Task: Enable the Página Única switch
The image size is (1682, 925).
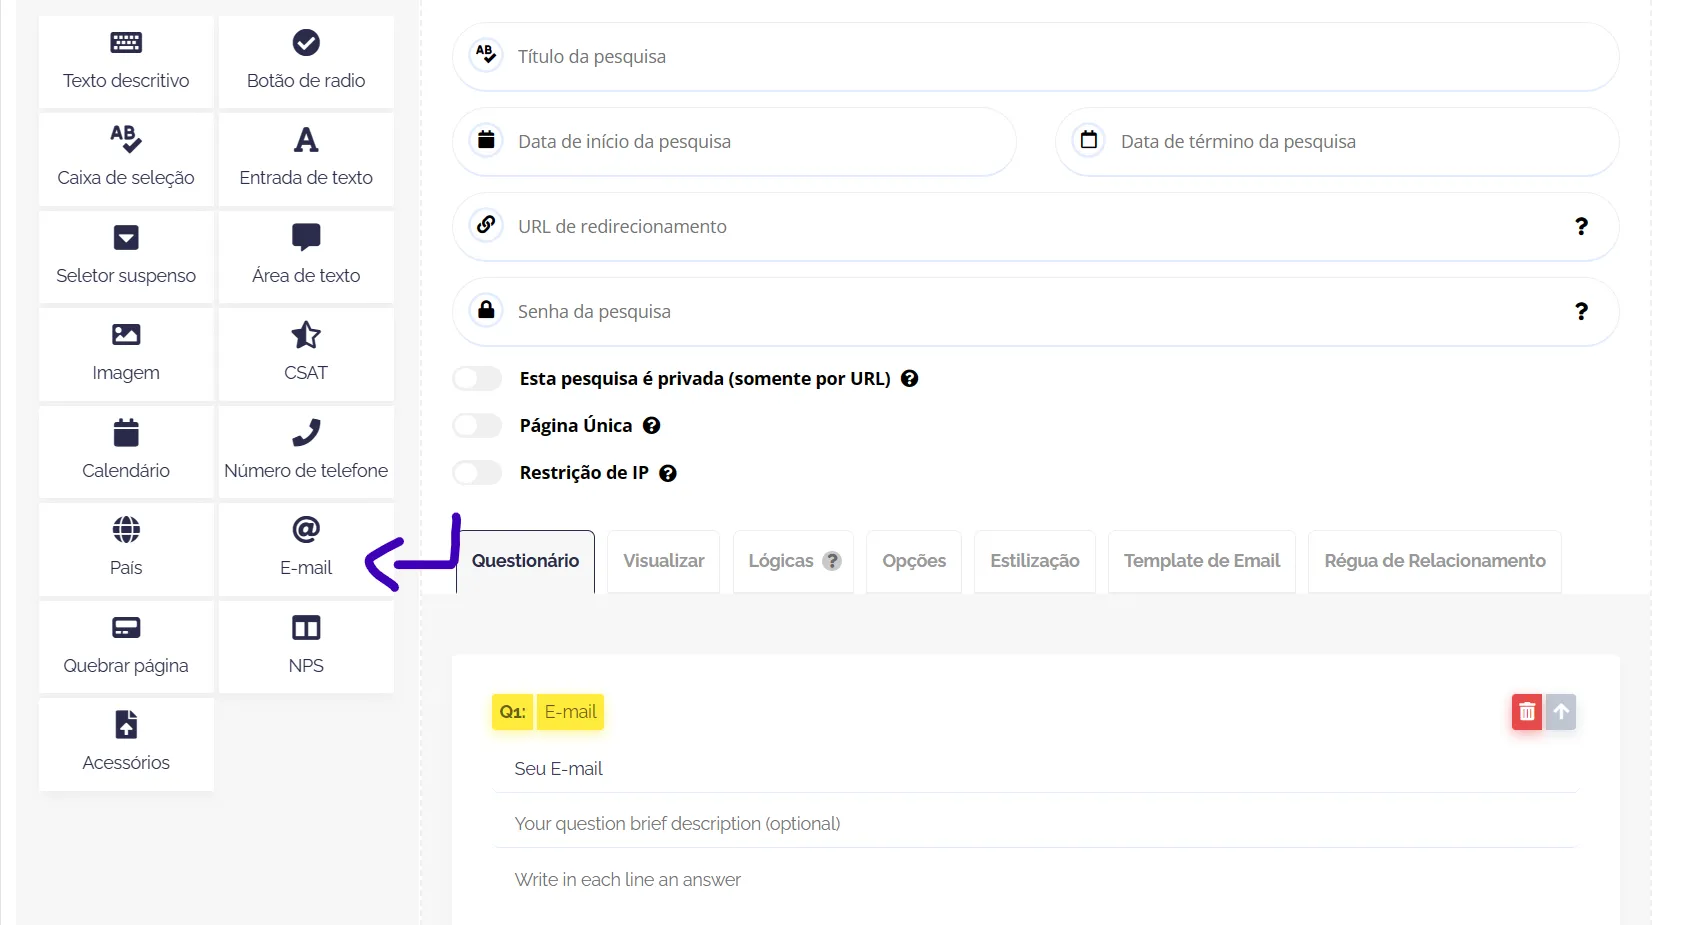Action: pyautogui.click(x=477, y=426)
